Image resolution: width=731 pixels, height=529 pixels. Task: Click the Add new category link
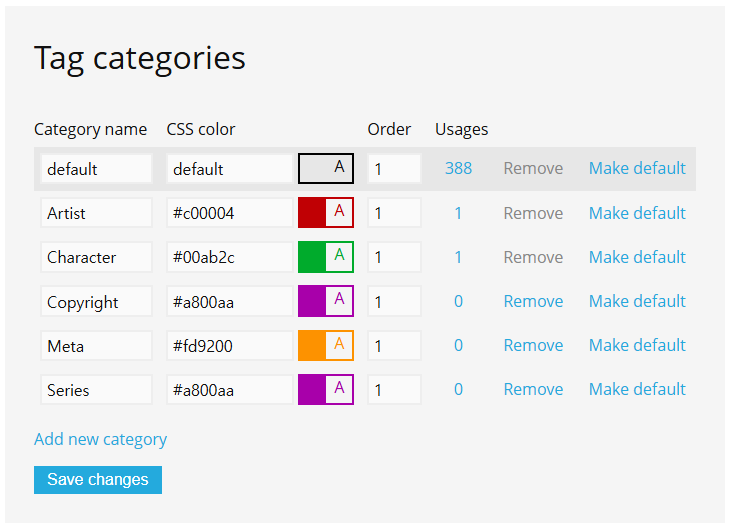pyautogui.click(x=100, y=440)
